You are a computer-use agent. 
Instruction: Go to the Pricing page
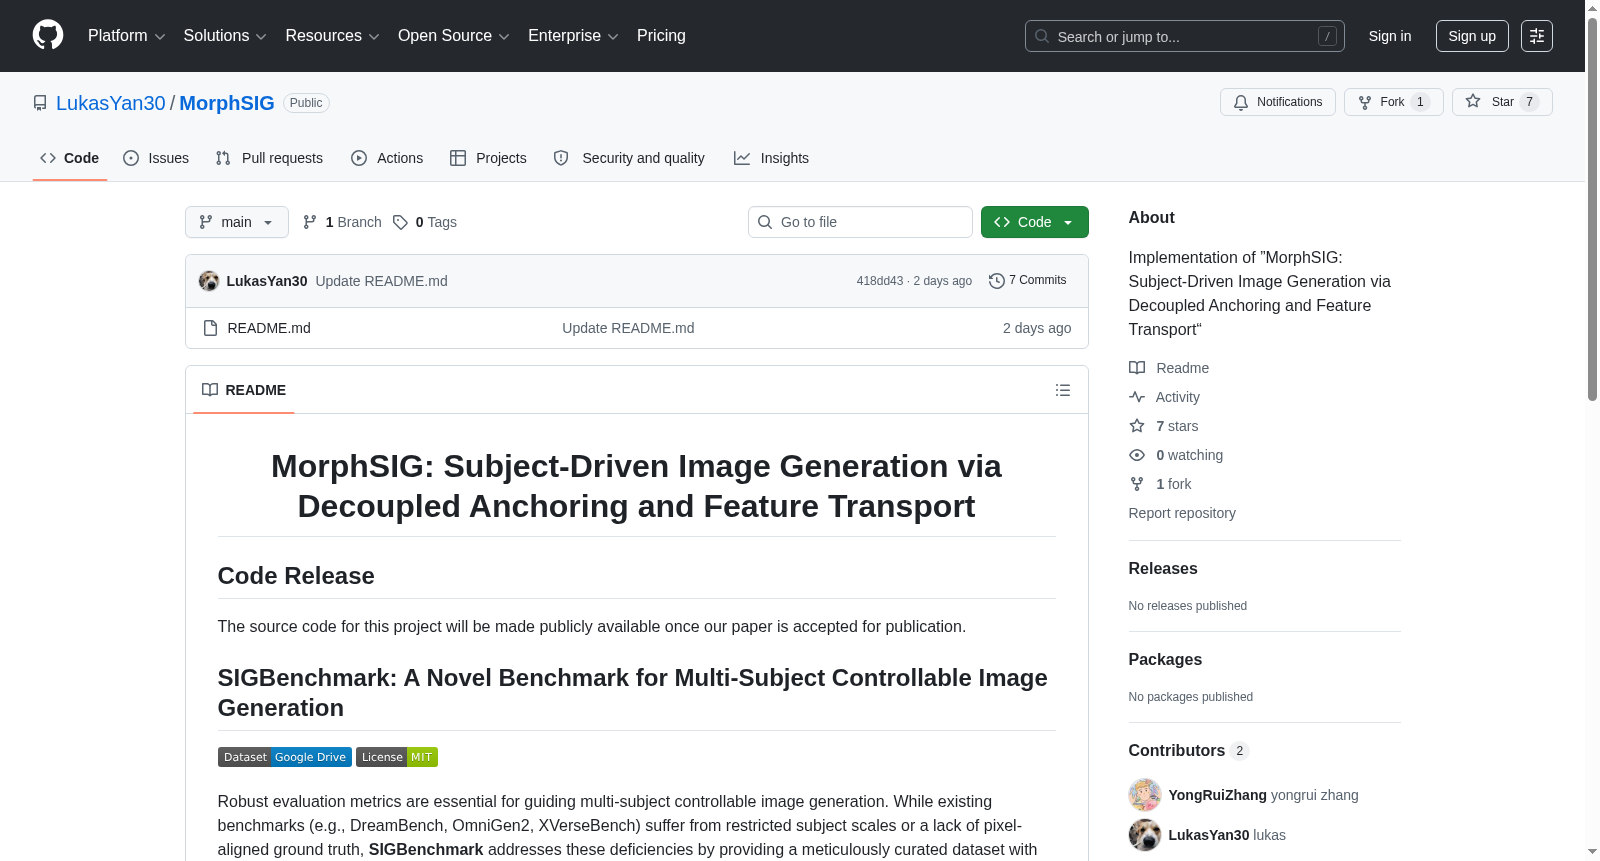point(661,36)
